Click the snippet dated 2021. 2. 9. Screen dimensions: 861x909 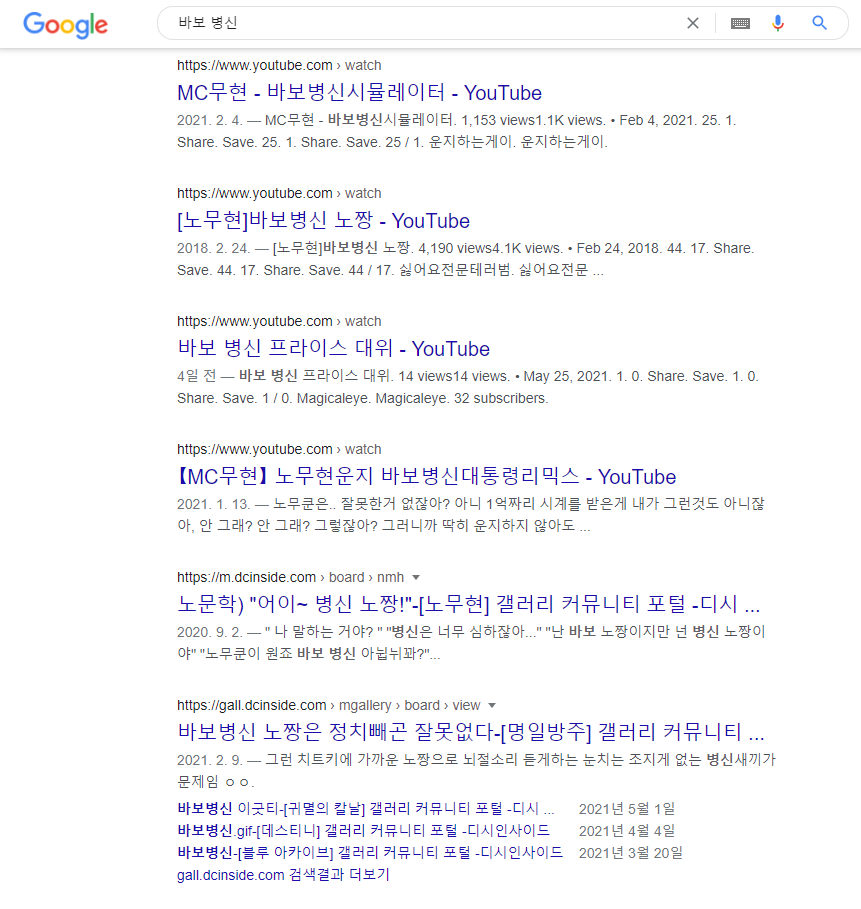point(477,770)
